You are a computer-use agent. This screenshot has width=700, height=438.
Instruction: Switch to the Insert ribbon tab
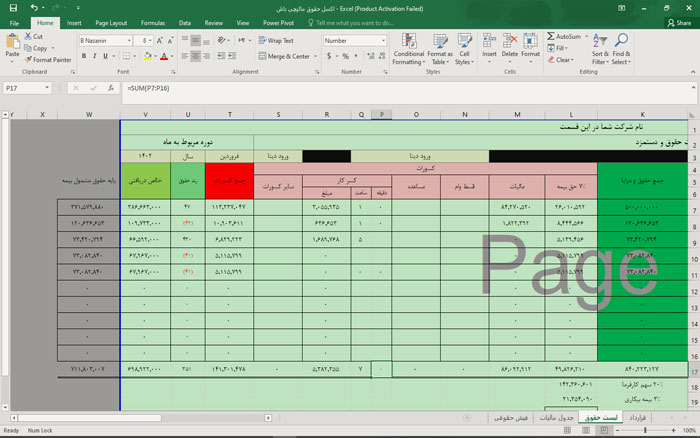pyautogui.click(x=74, y=23)
